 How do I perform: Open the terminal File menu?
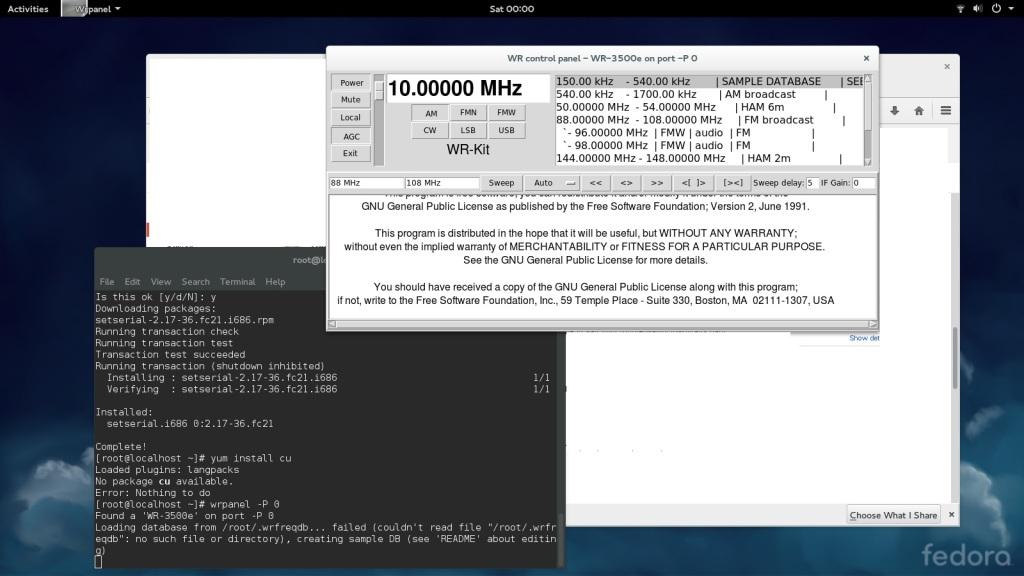(106, 281)
